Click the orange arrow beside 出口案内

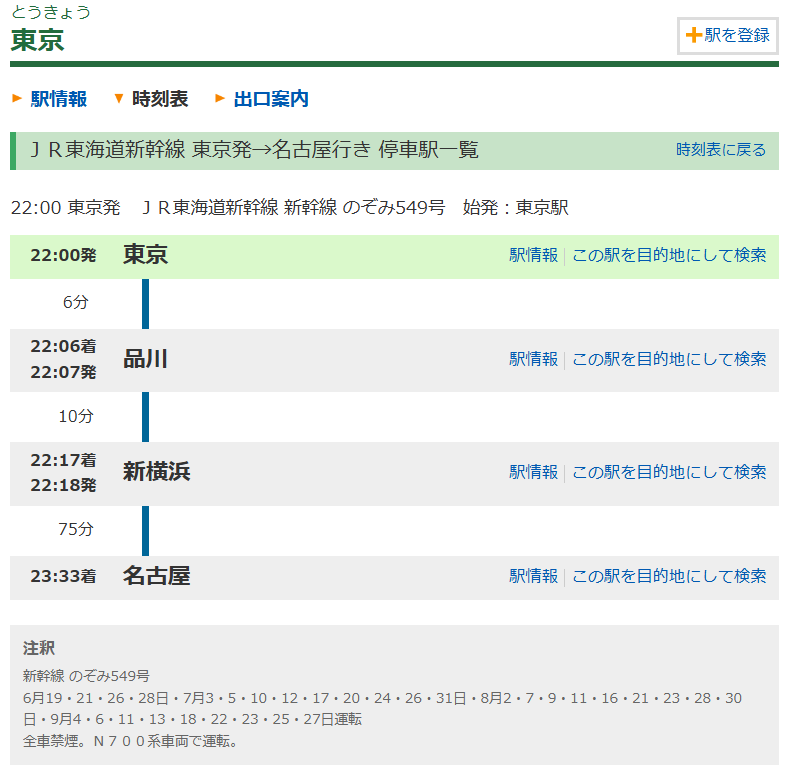point(220,98)
